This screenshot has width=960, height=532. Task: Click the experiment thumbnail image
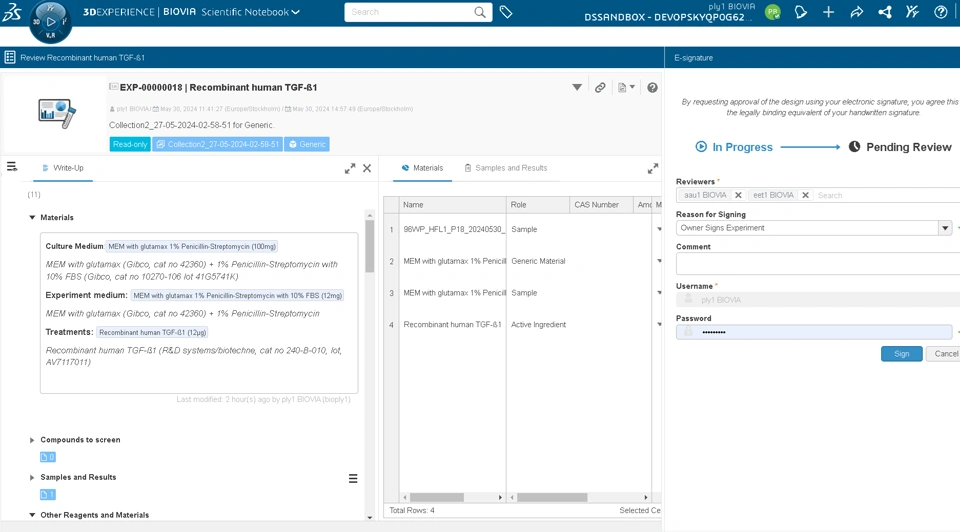[x=57, y=113]
